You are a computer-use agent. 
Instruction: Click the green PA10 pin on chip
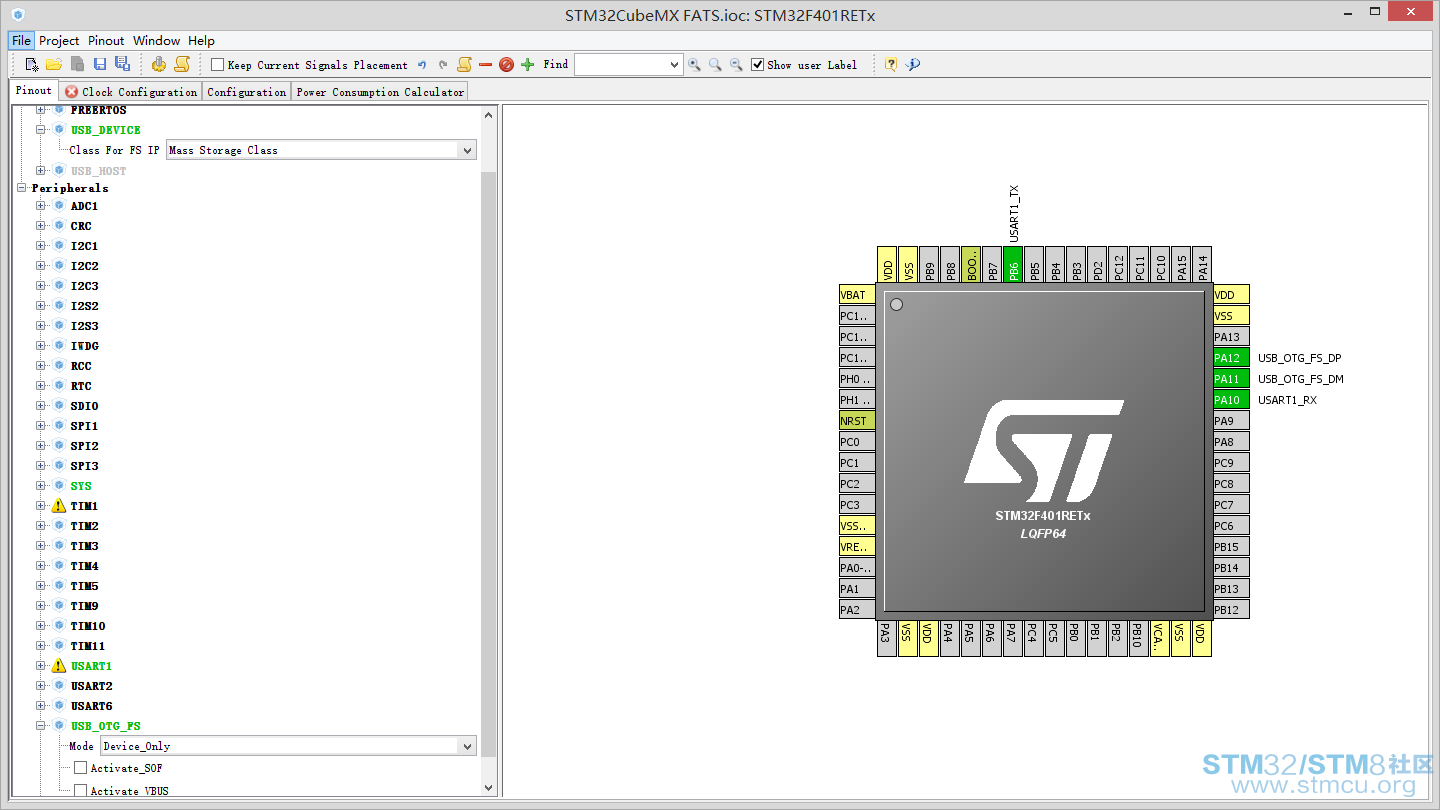(x=1231, y=400)
